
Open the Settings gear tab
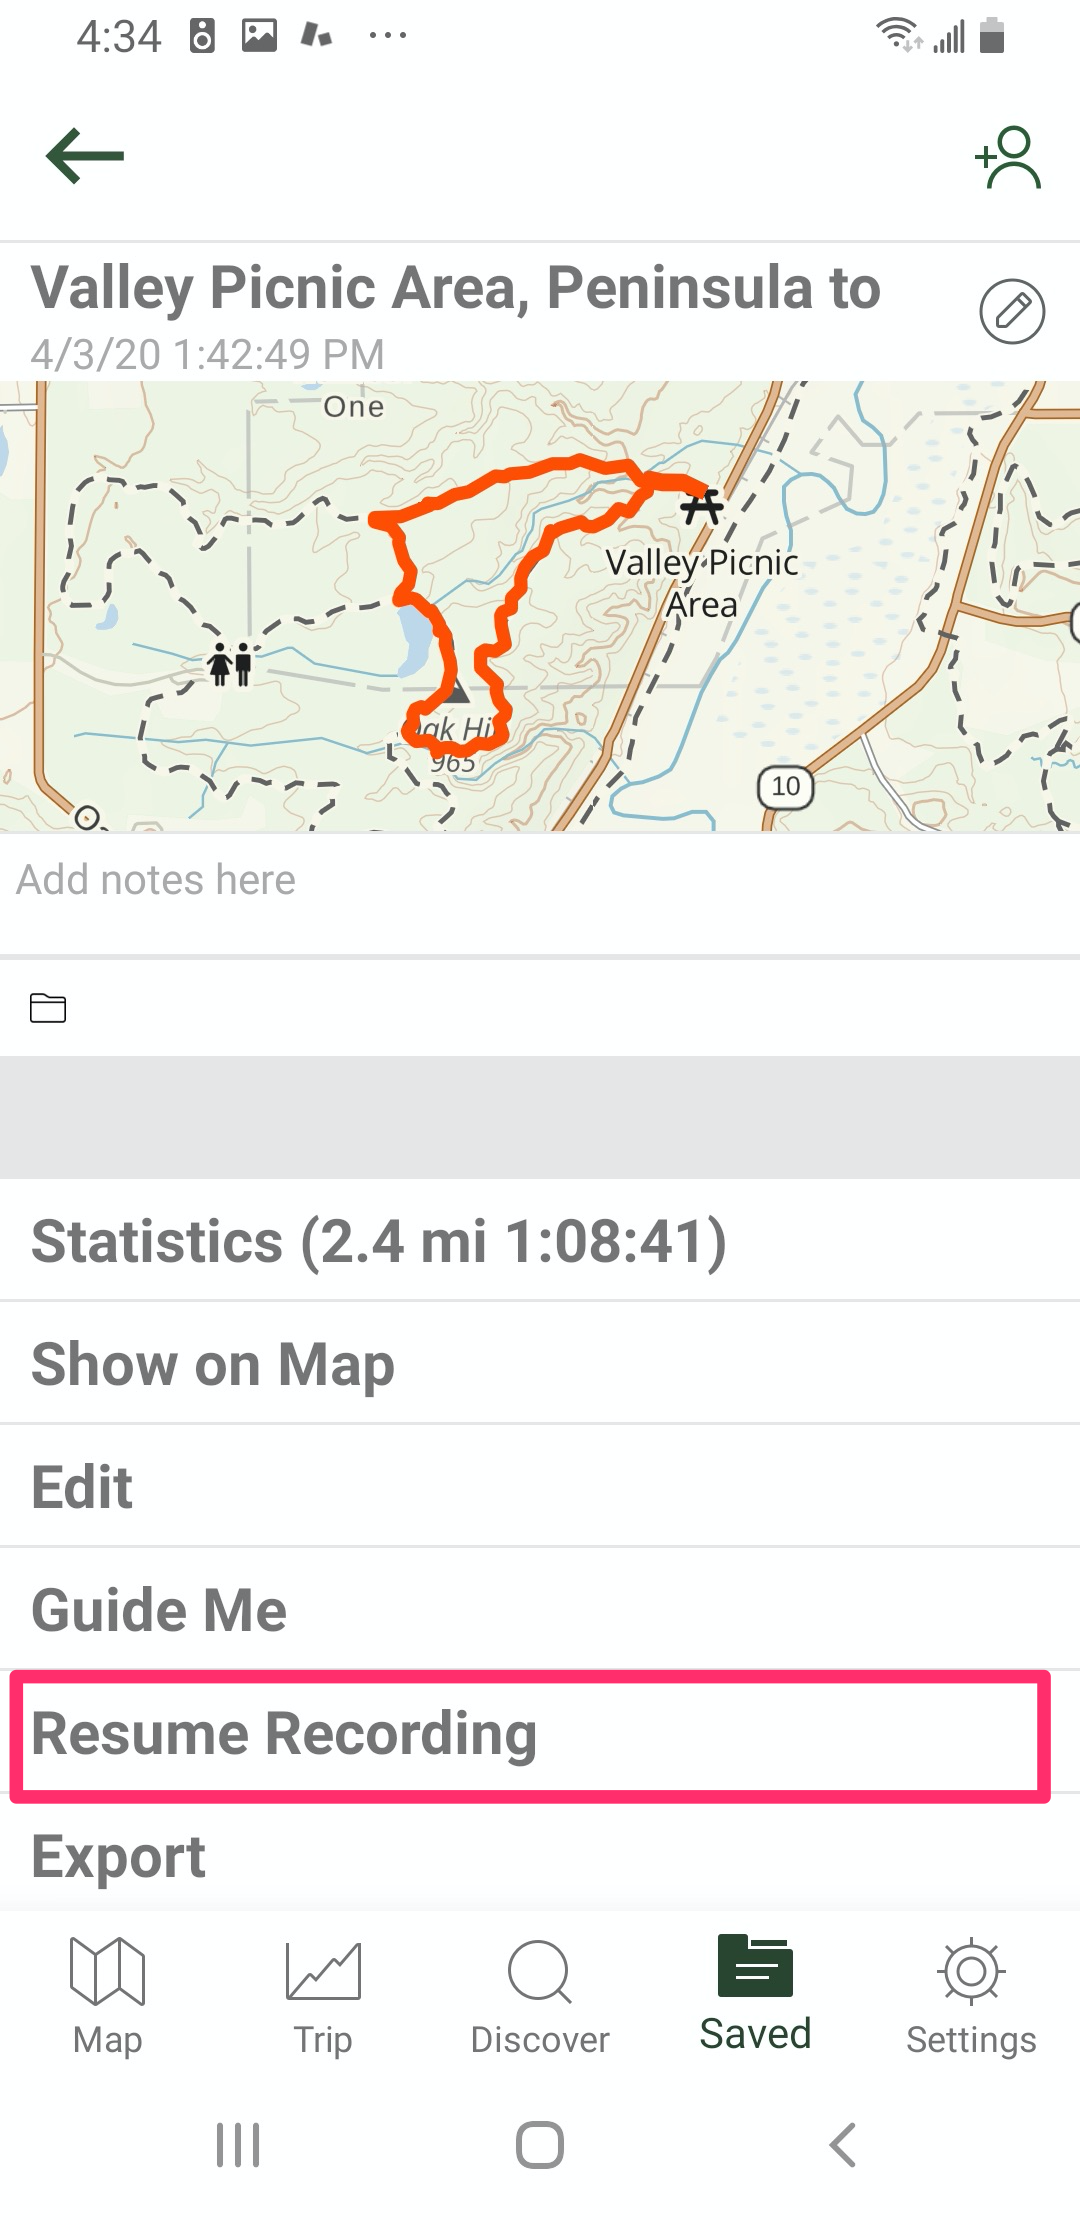click(971, 1996)
